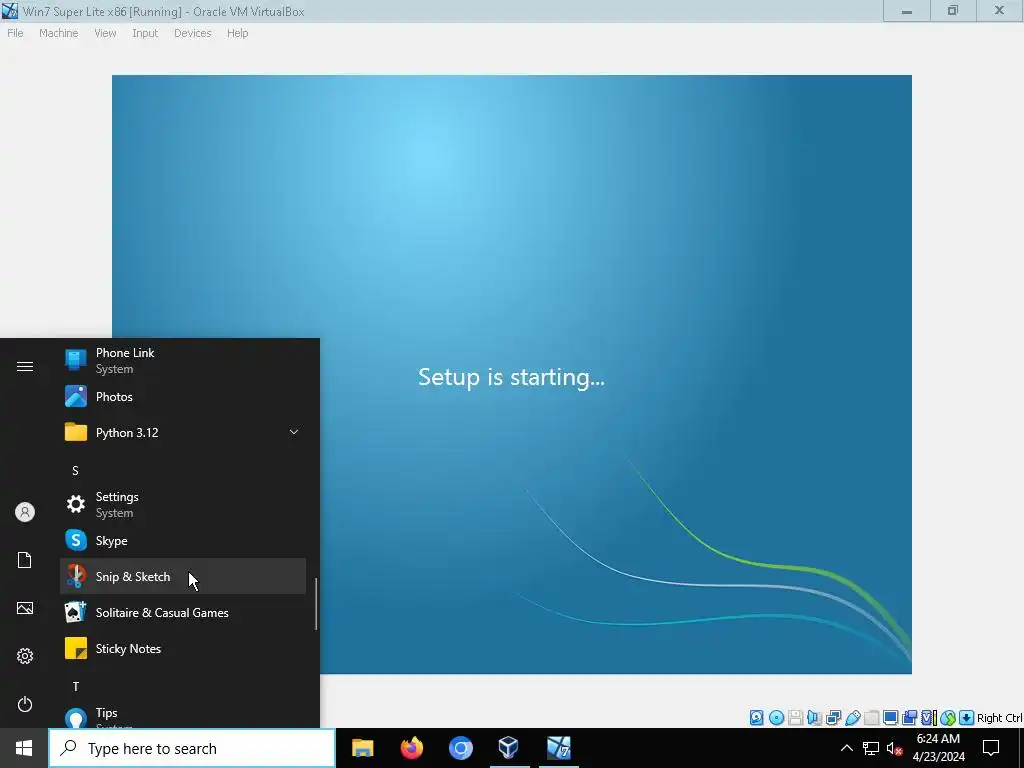Open the File menu in VirtualBox
The height and width of the screenshot is (768, 1024).
pos(15,33)
